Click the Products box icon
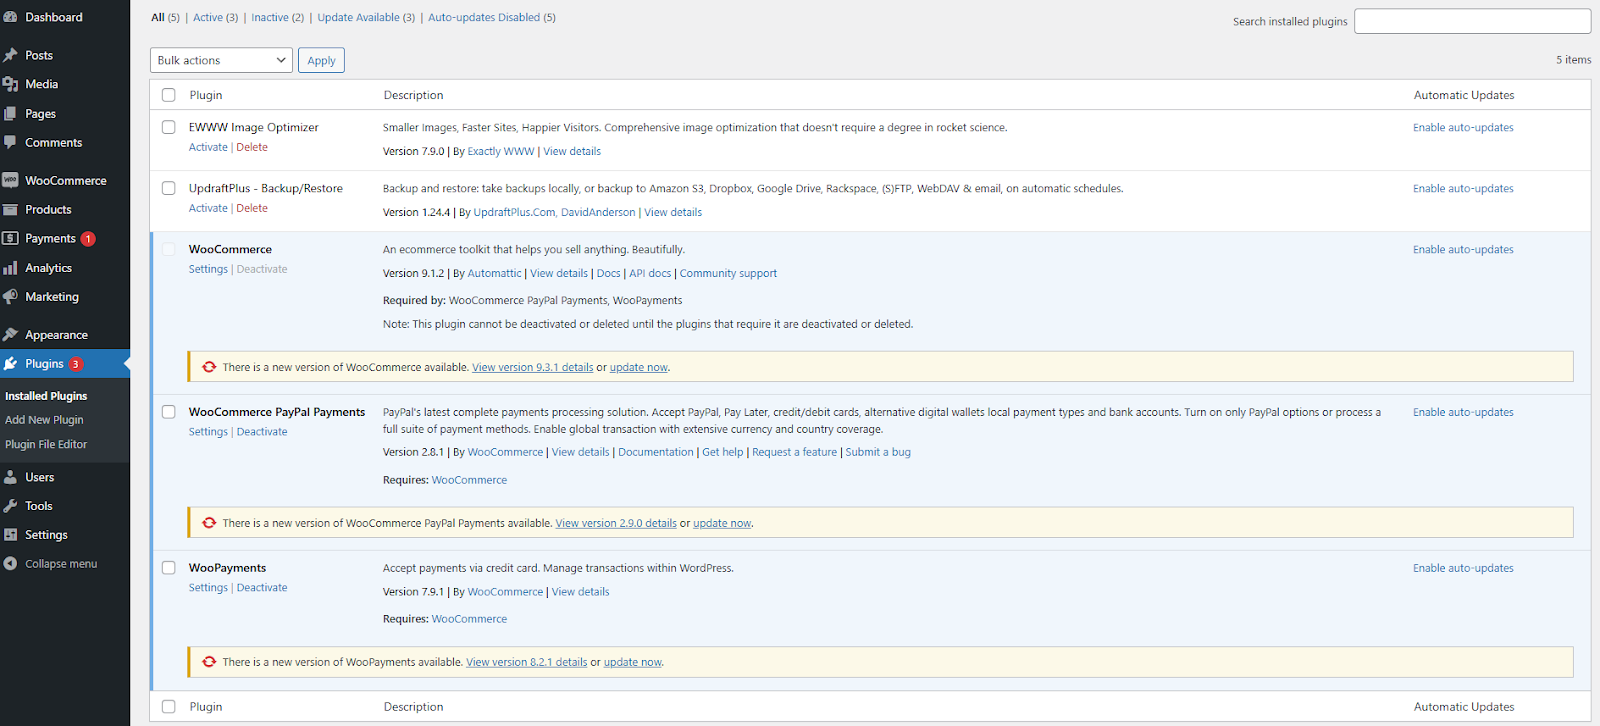Viewport: 1600px width, 726px height. coord(10,210)
